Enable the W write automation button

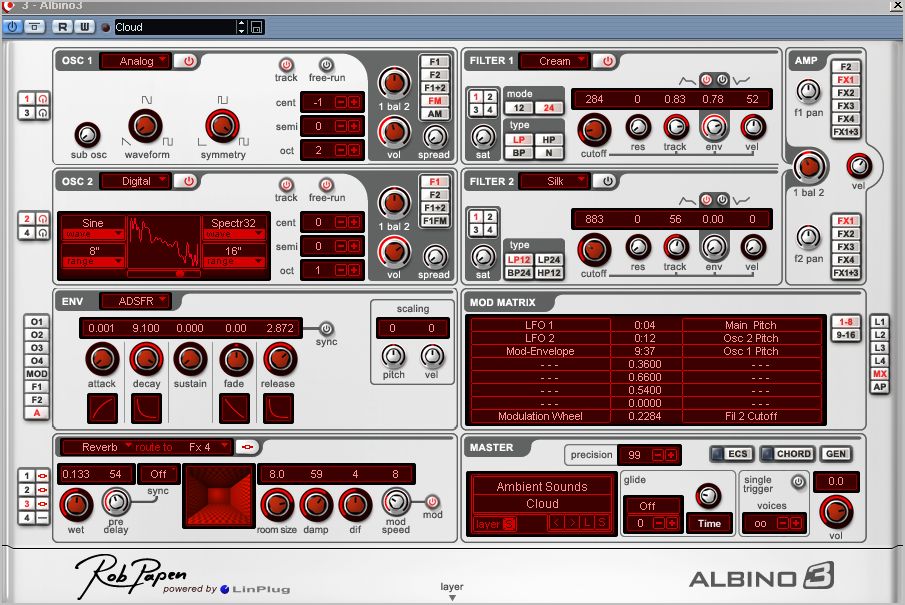point(85,27)
